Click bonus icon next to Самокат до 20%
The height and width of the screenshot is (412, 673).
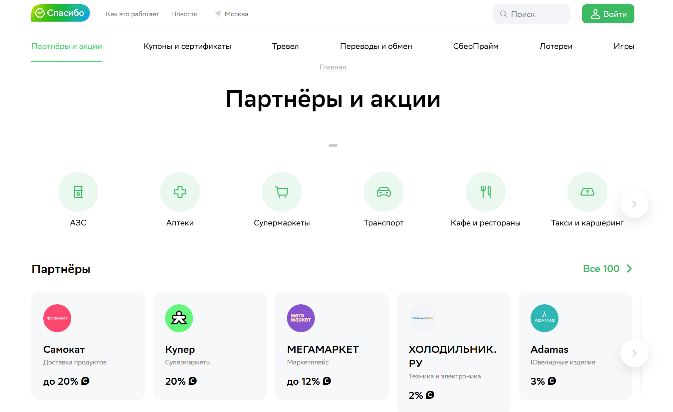pos(85,381)
